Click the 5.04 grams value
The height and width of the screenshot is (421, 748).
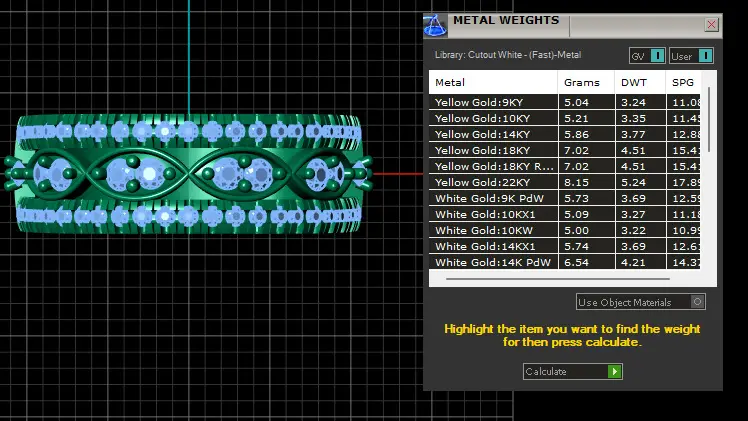pyautogui.click(x=576, y=103)
